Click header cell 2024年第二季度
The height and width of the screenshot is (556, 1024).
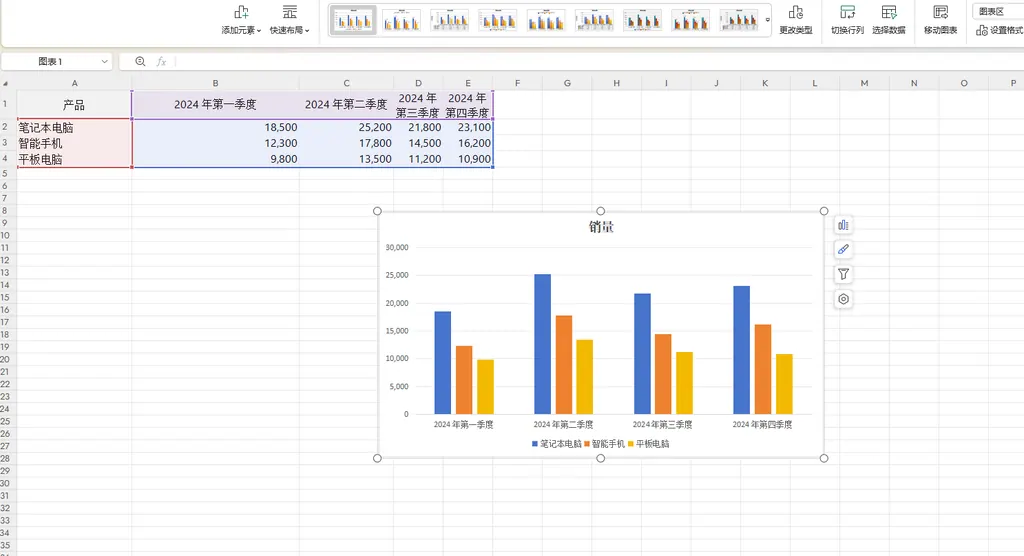346,105
